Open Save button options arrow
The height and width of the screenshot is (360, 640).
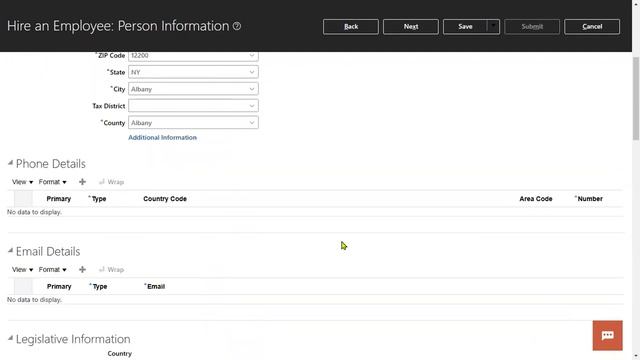click(x=493, y=27)
